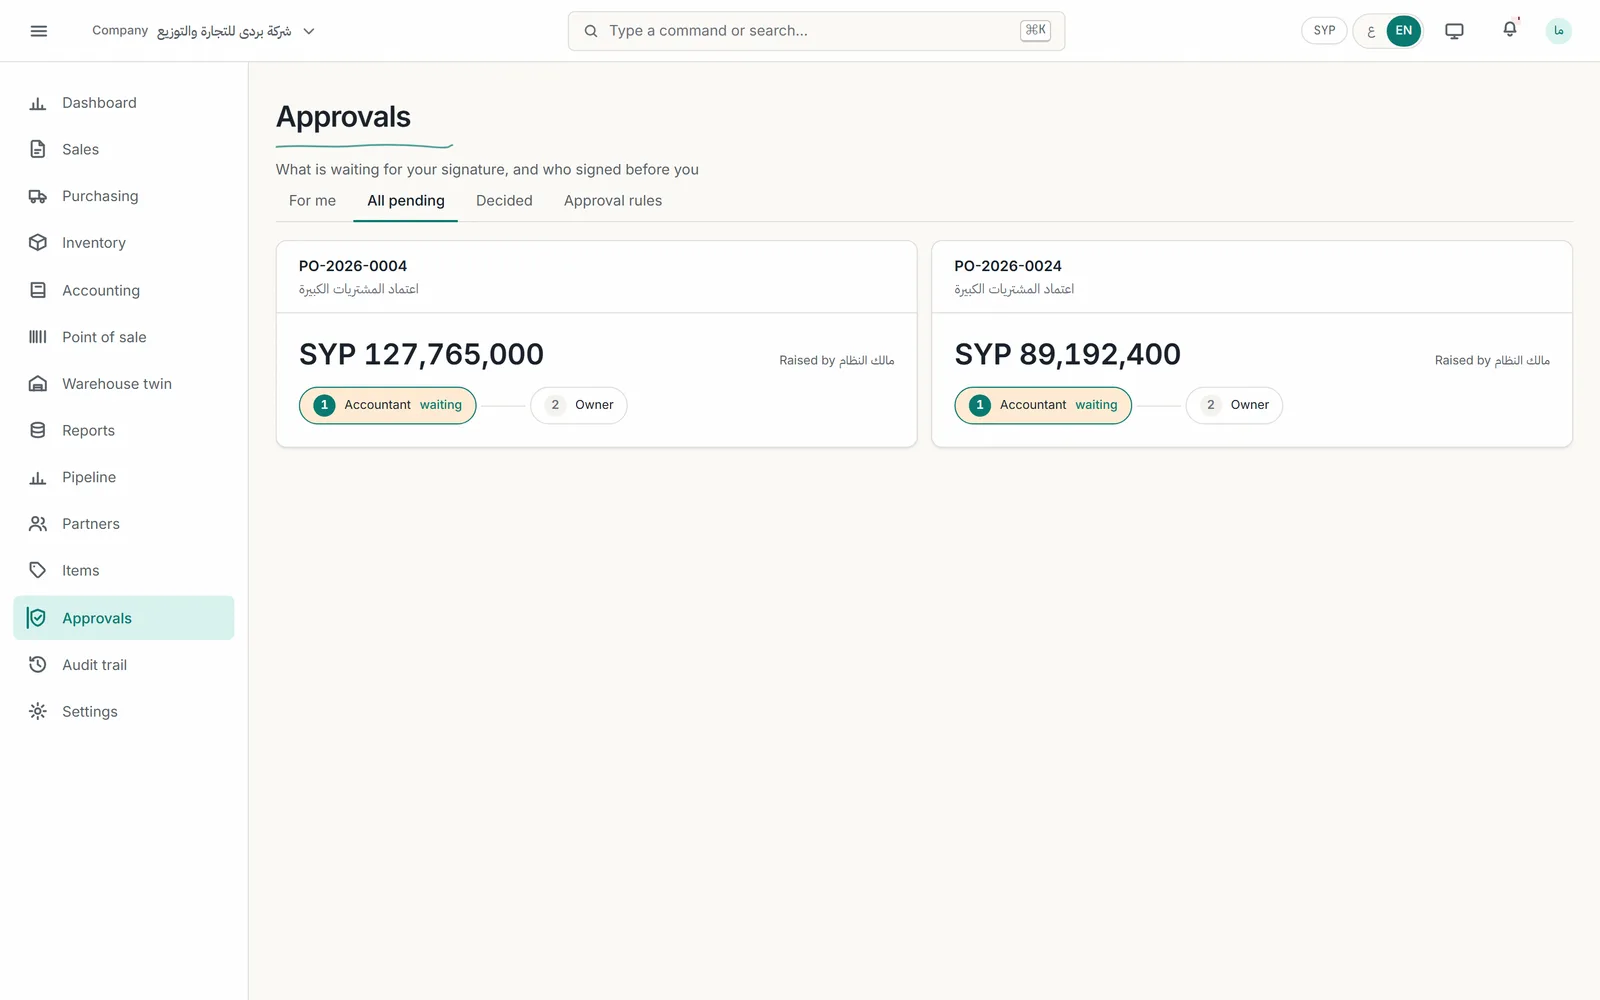Click Owner step on PO-2026-0024
Screen dimensions: 1600x1000
pyautogui.click(x=1234, y=405)
